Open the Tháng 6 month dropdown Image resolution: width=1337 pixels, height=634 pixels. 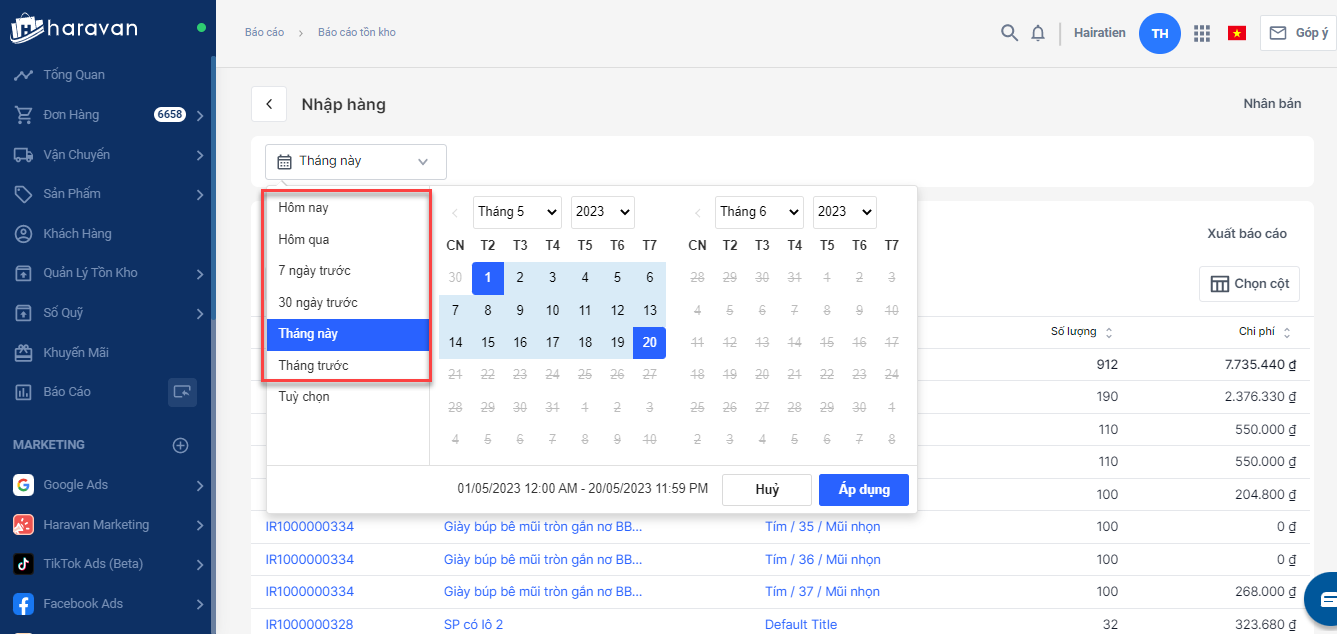coord(759,212)
